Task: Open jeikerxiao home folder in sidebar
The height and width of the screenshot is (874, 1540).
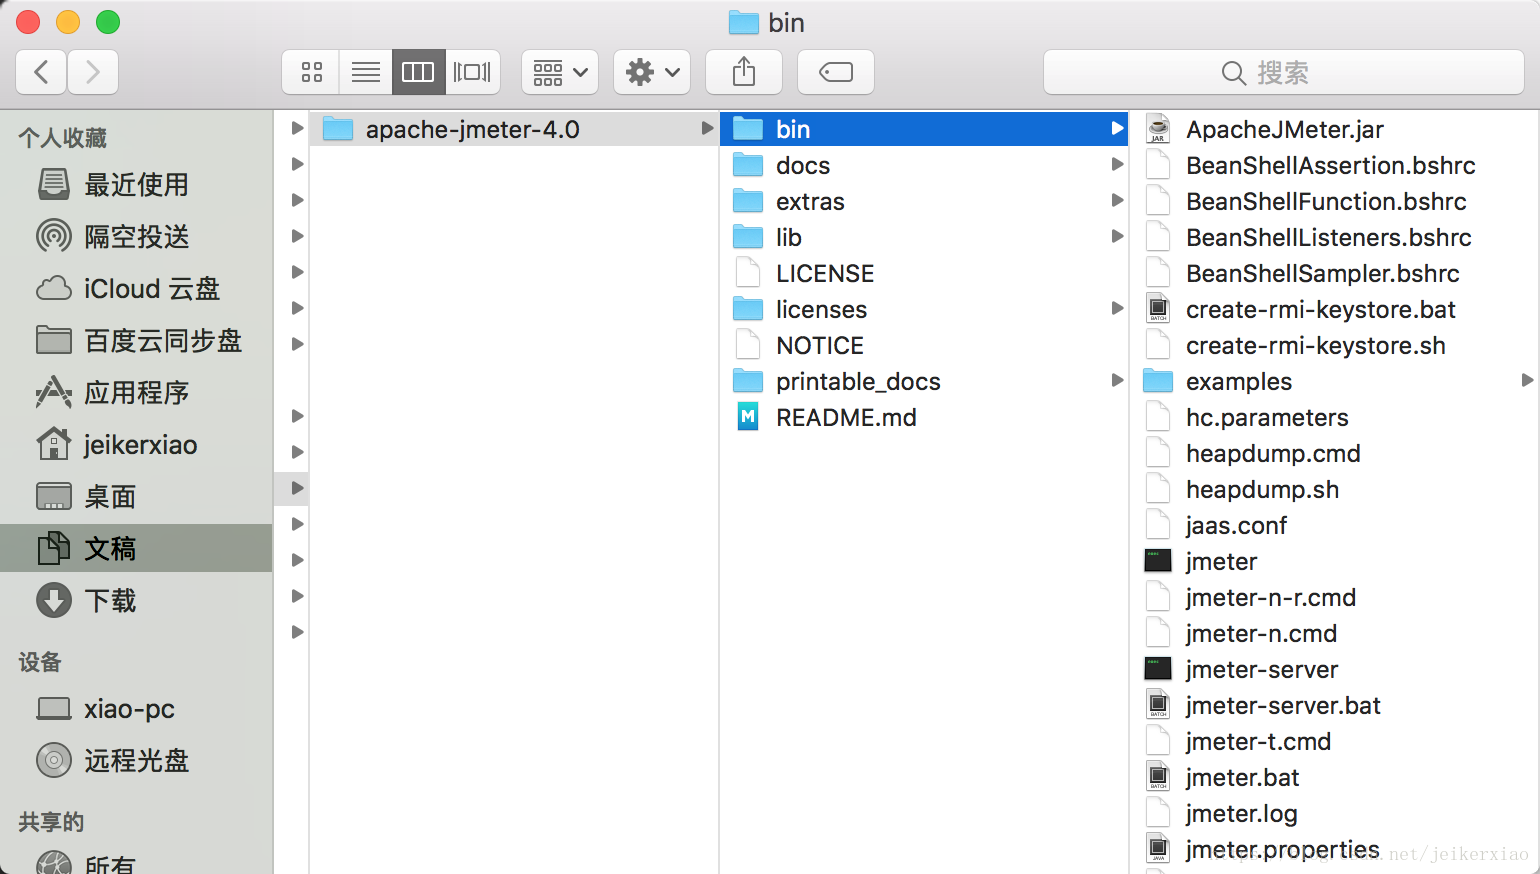Action: (136, 445)
